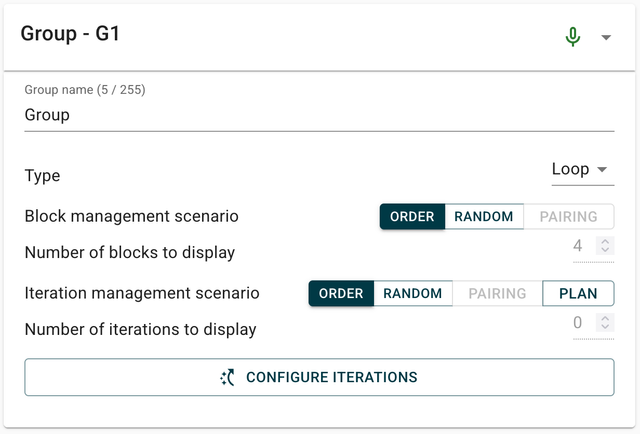
Task: Increase number of iterations with up arrow
Action: tap(604, 318)
